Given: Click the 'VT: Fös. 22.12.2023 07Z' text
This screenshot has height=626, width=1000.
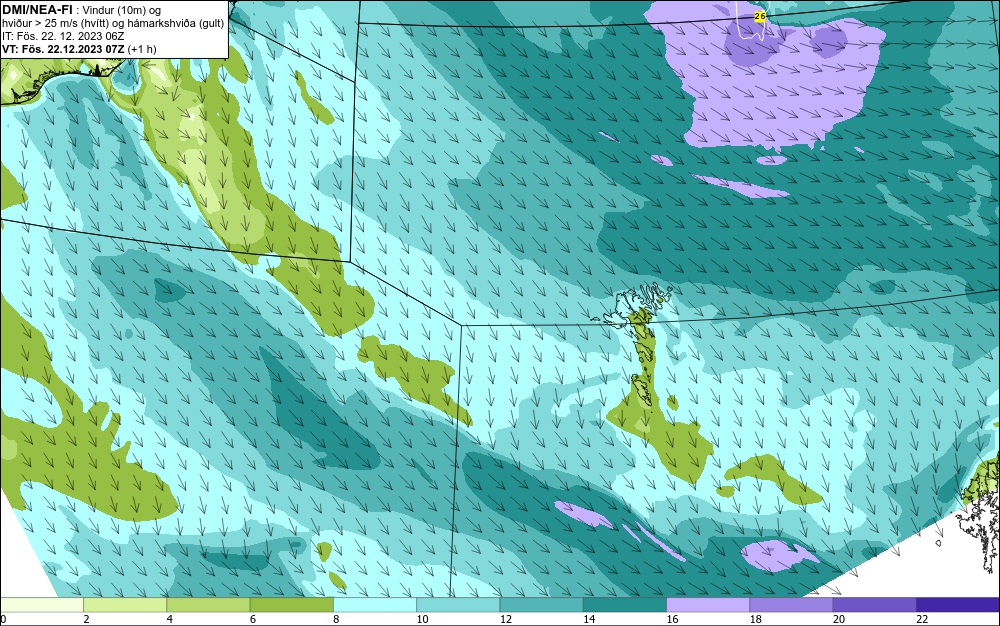Looking at the screenshot, I should point(64,48).
